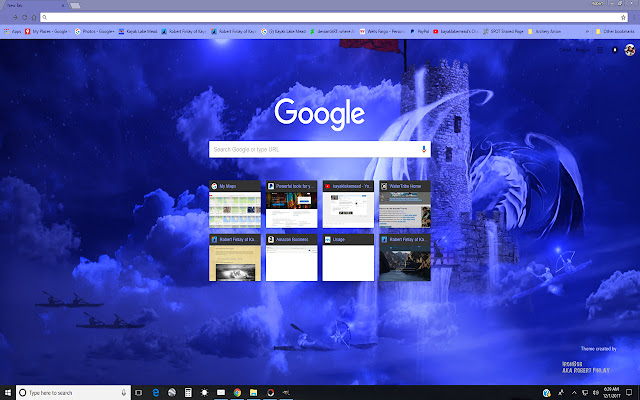The height and width of the screenshot is (400, 640).
Task: Open the Calculator from the taskbar
Action: pyautogui.click(x=188, y=393)
